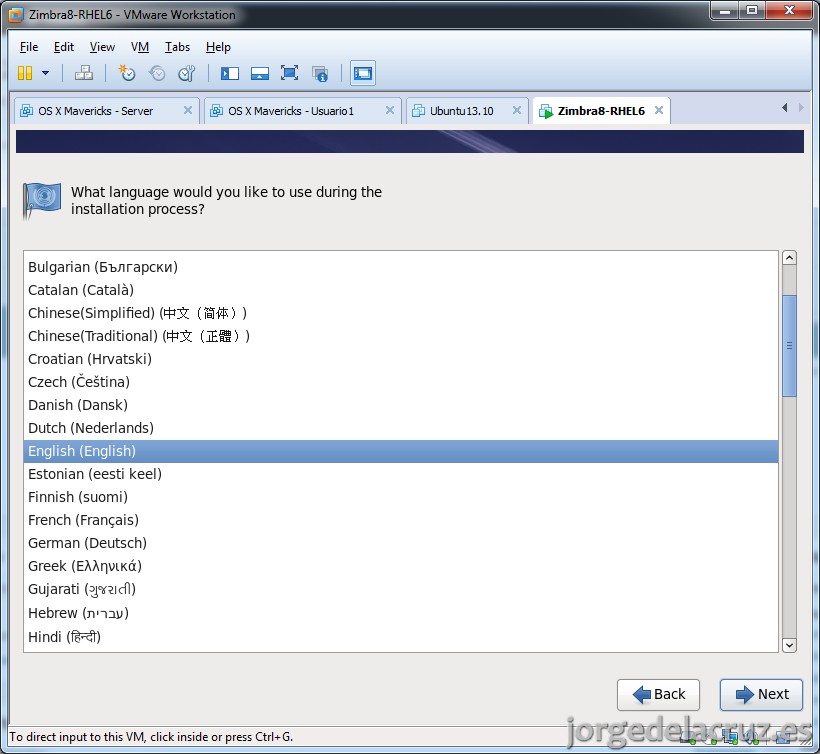Switch to OS X Mavericks - Usuario1 tab

(302, 111)
